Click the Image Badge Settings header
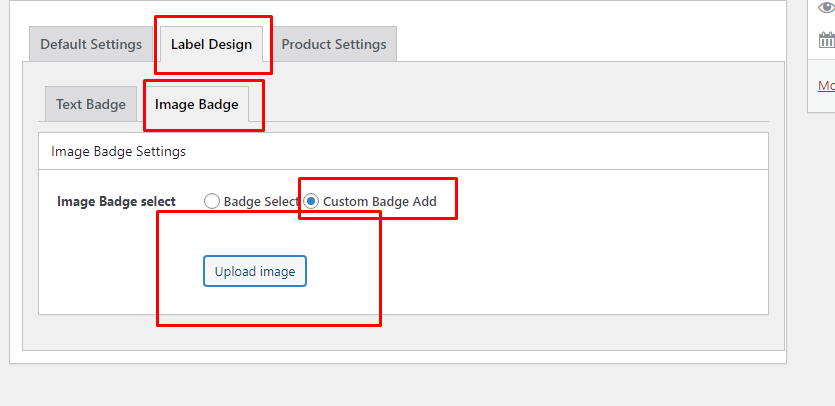 click(118, 152)
